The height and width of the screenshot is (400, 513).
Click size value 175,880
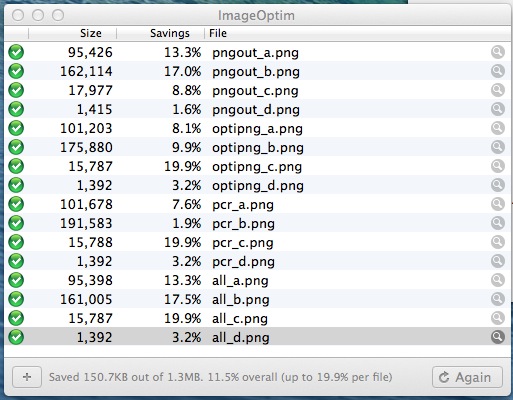click(x=86, y=147)
